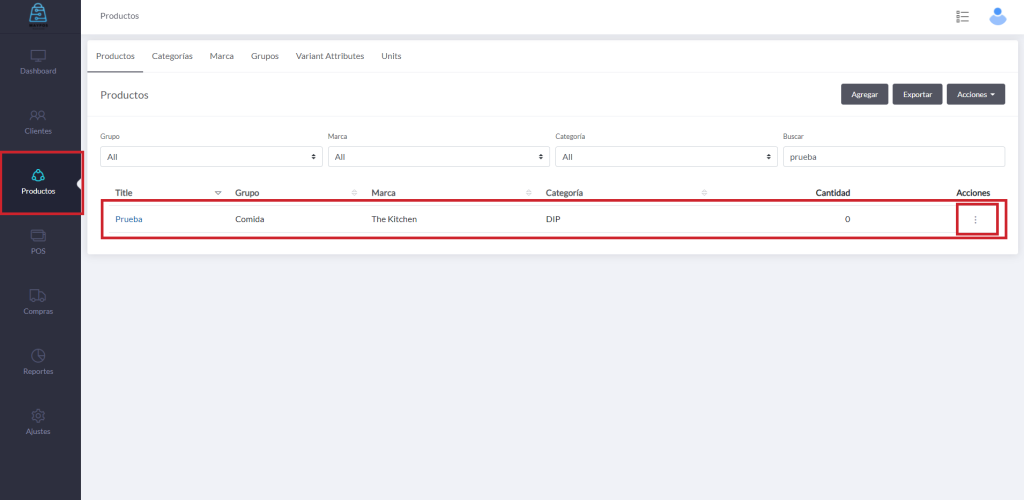
Task: Click the Buscar search field
Action: [893, 157]
